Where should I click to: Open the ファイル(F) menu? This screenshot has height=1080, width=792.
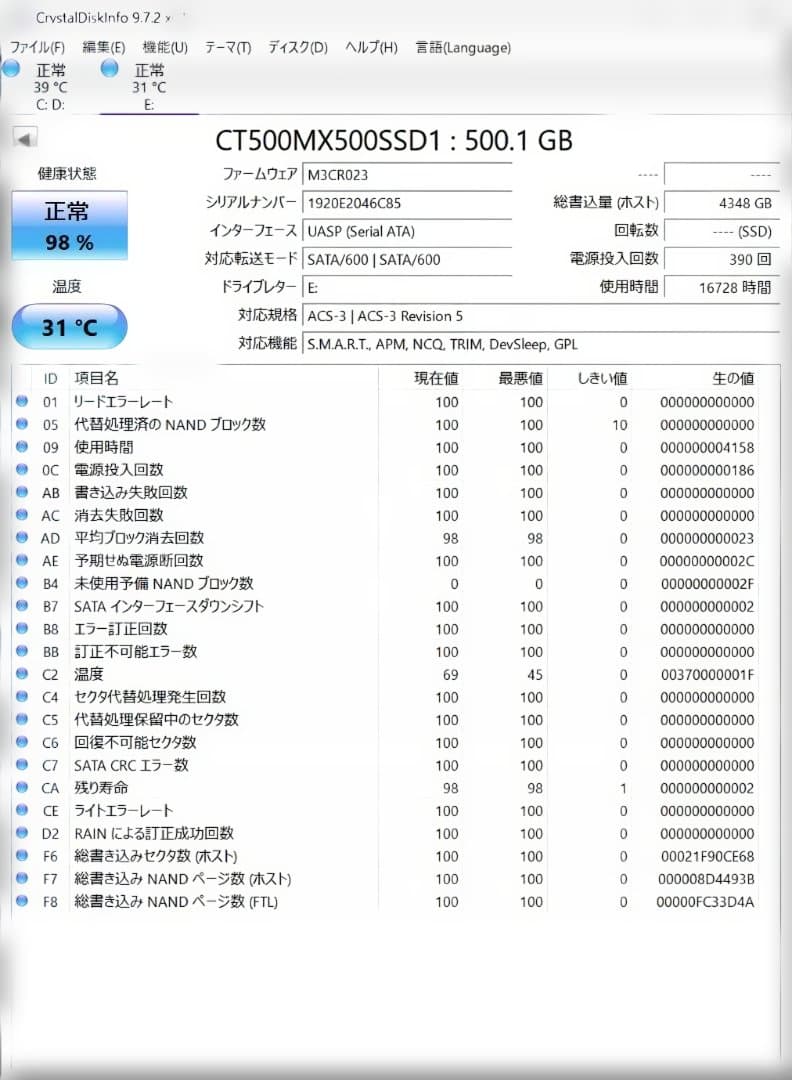point(37,48)
